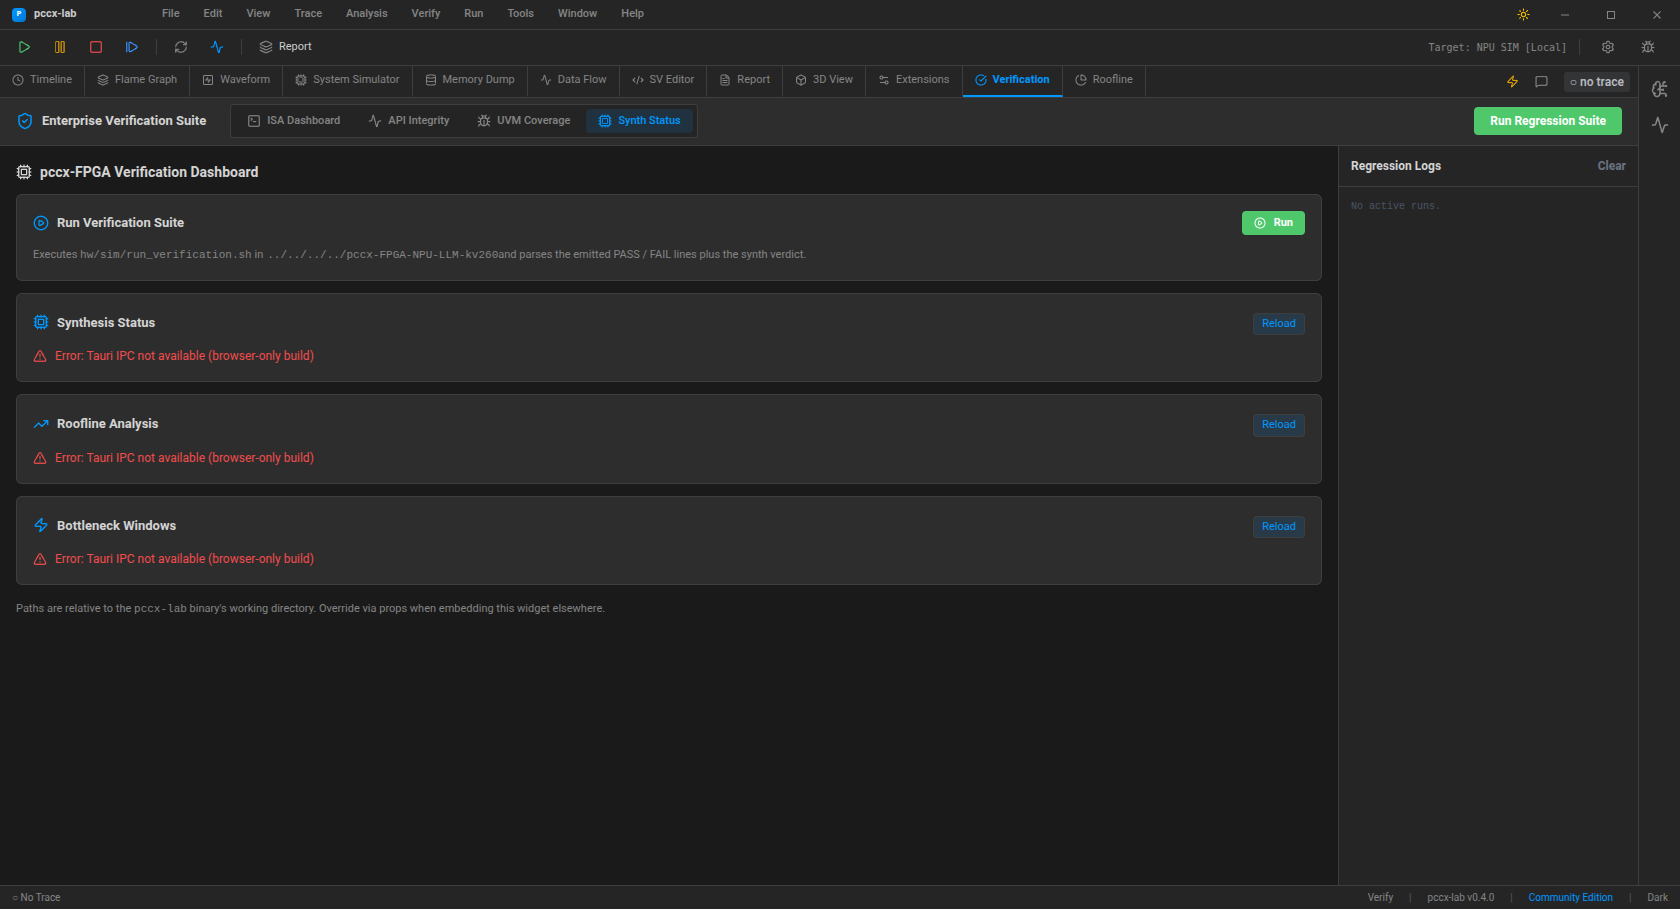The width and height of the screenshot is (1680, 909).
Task: Switch to the Waveform tab
Action: (236, 80)
